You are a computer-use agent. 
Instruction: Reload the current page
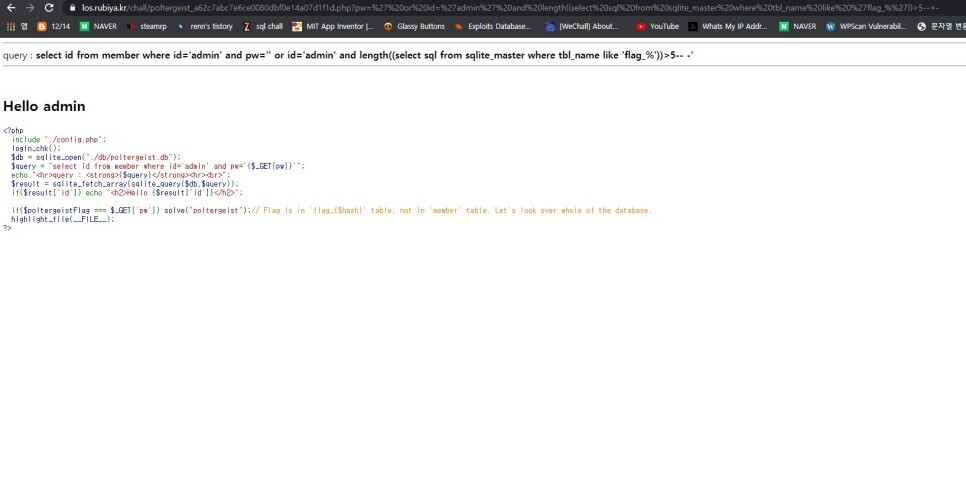49,8
